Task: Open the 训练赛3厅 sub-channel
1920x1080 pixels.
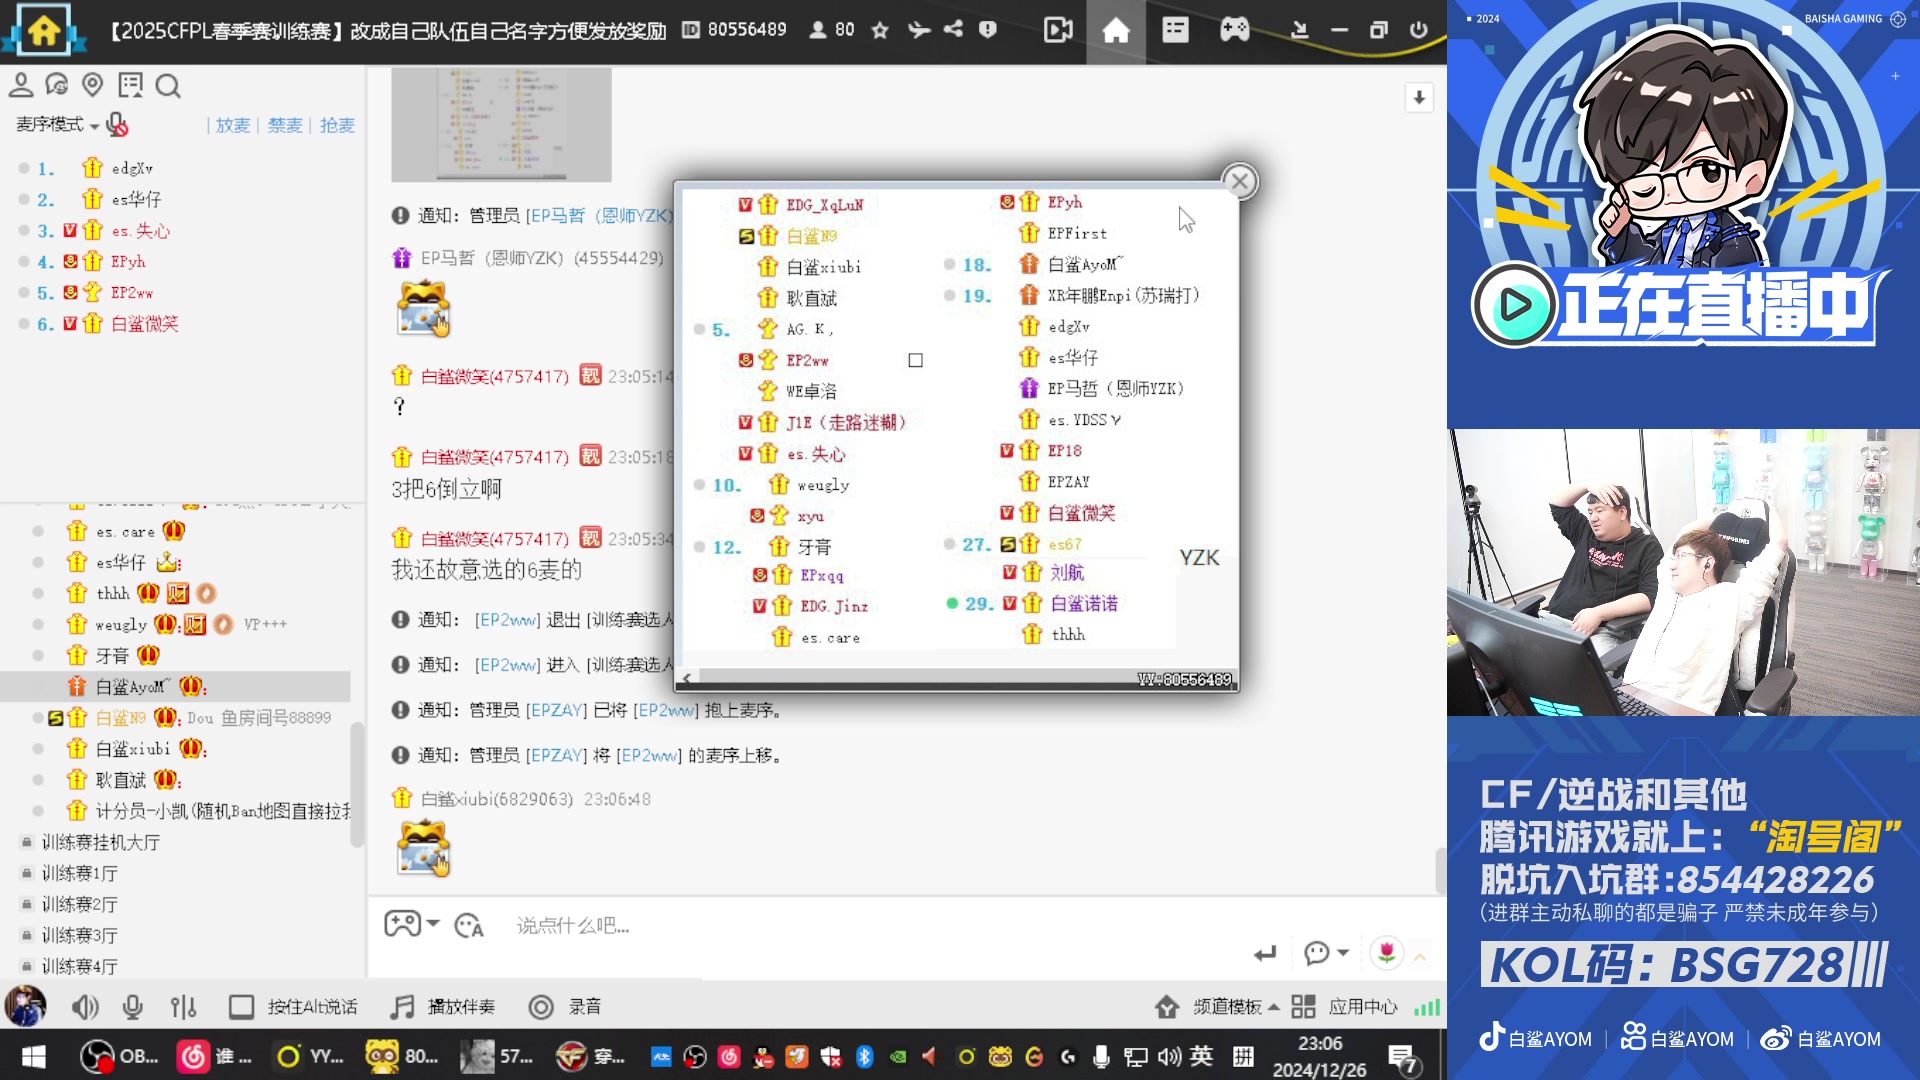Action: tap(80, 936)
